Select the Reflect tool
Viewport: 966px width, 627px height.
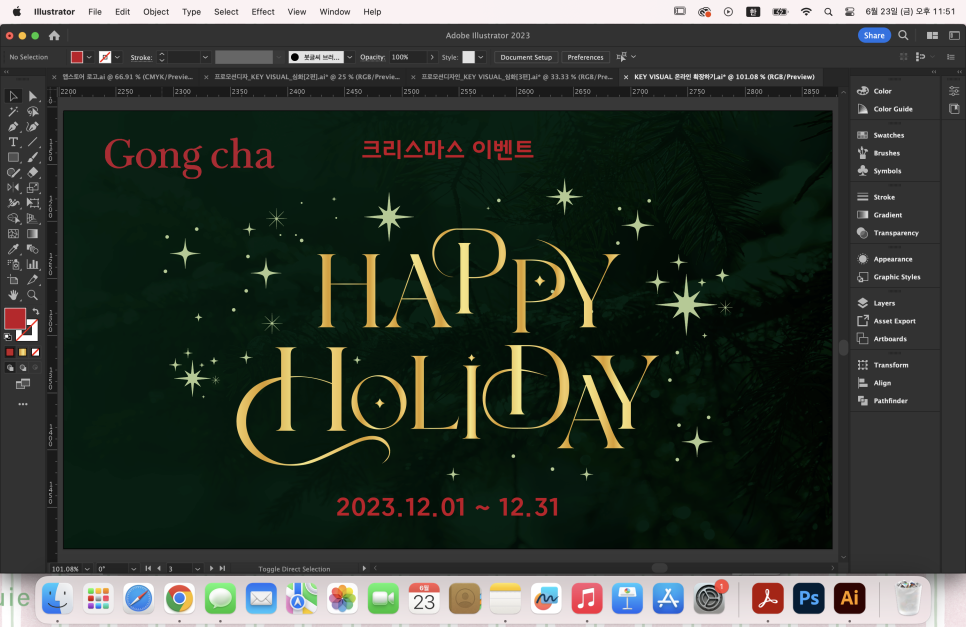(13, 188)
